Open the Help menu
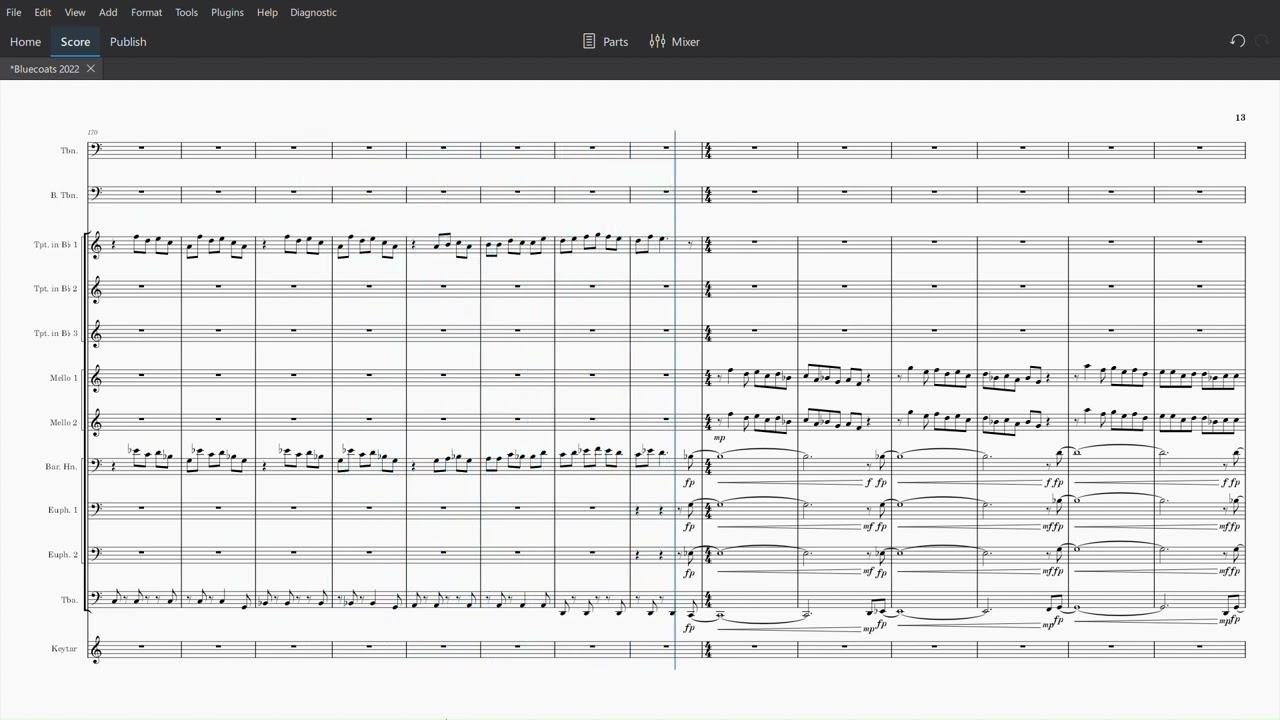The image size is (1280, 720). point(267,12)
